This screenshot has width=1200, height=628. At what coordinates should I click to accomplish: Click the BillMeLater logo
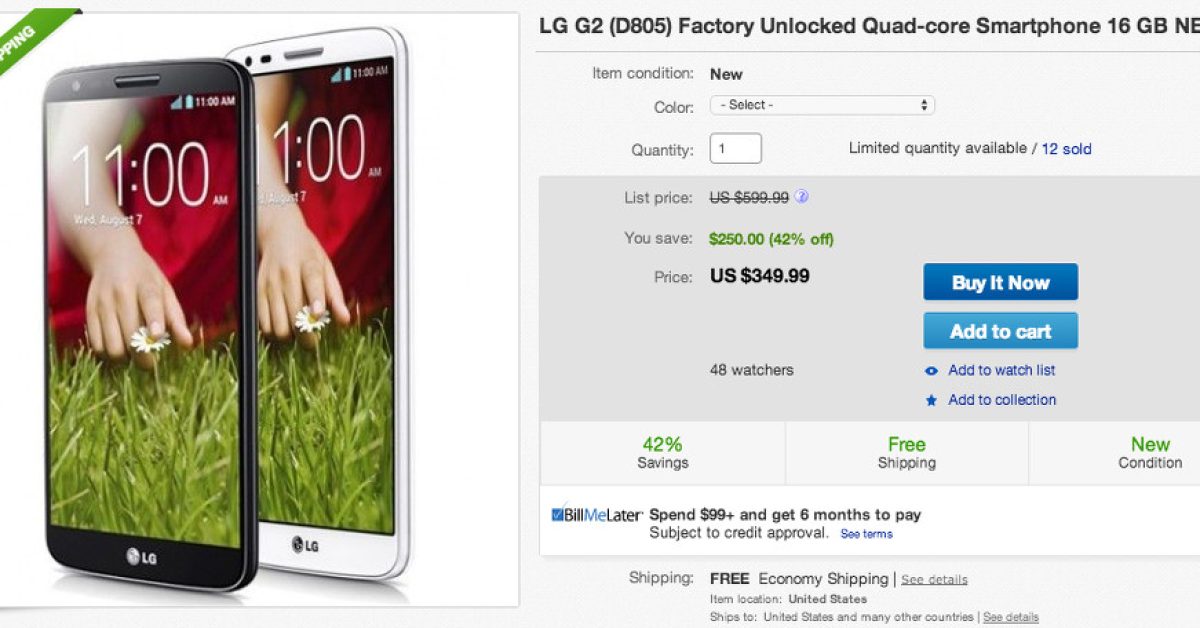coord(596,515)
